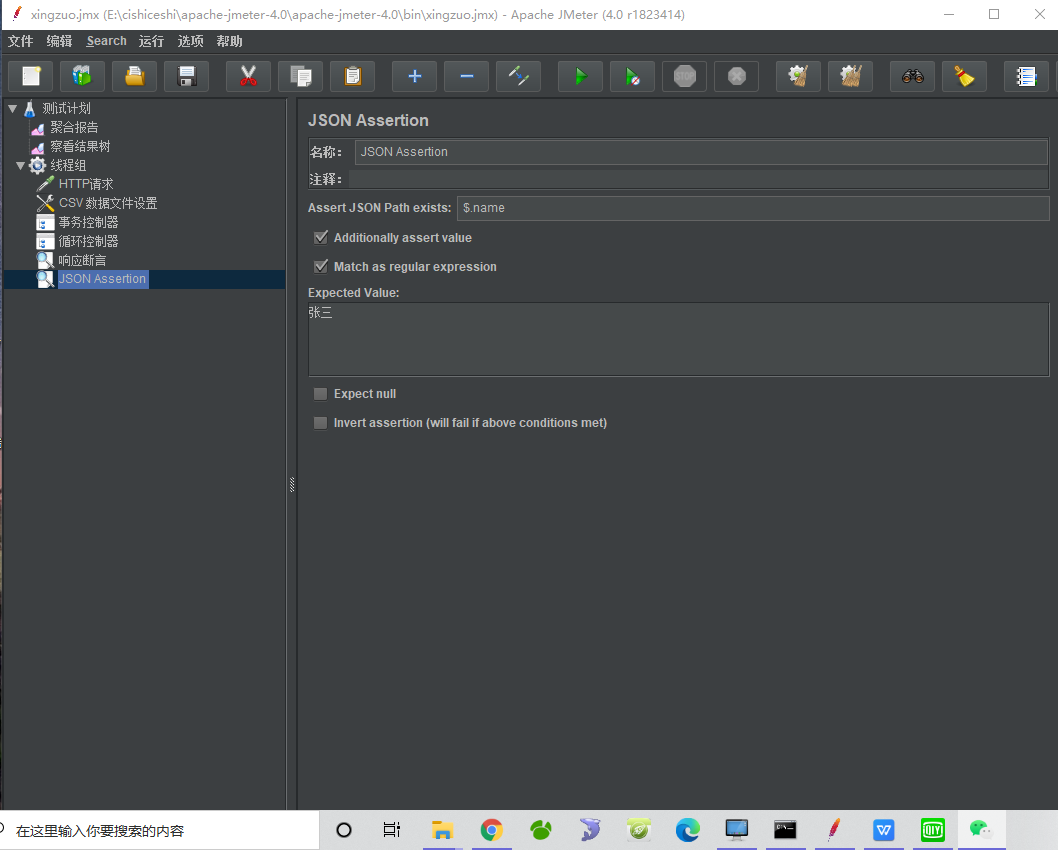The image size is (1058, 850).
Task: Collapse the 测试计划 tree node
Action: (x=13, y=108)
